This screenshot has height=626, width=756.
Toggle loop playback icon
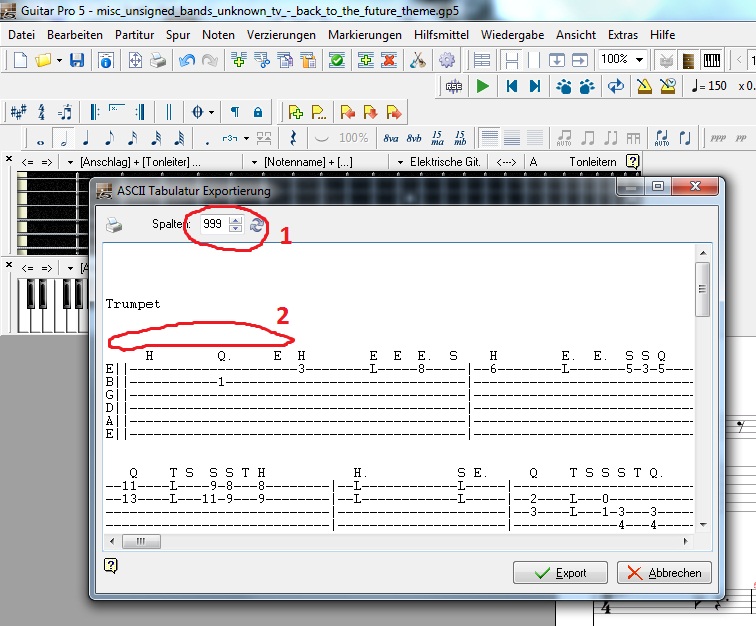616,86
